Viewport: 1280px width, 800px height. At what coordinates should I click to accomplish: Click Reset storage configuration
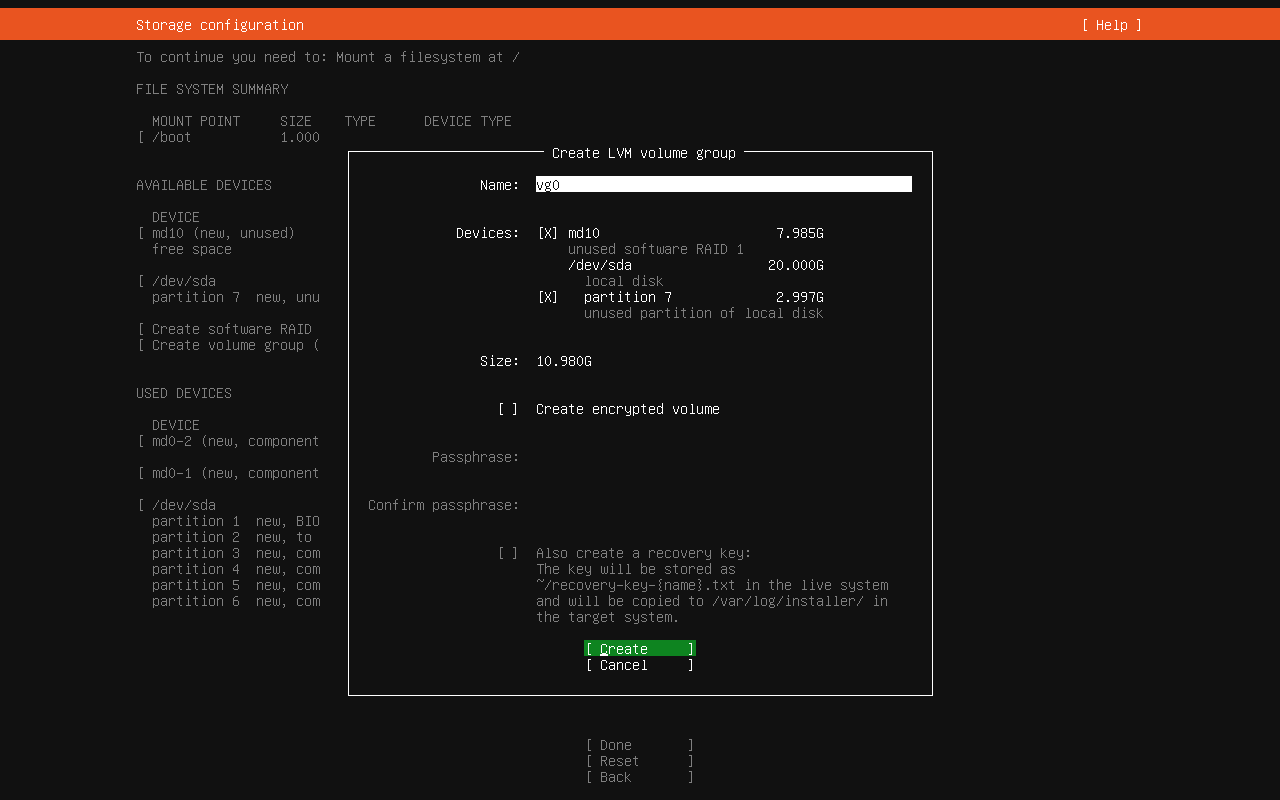tap(639, 761)
